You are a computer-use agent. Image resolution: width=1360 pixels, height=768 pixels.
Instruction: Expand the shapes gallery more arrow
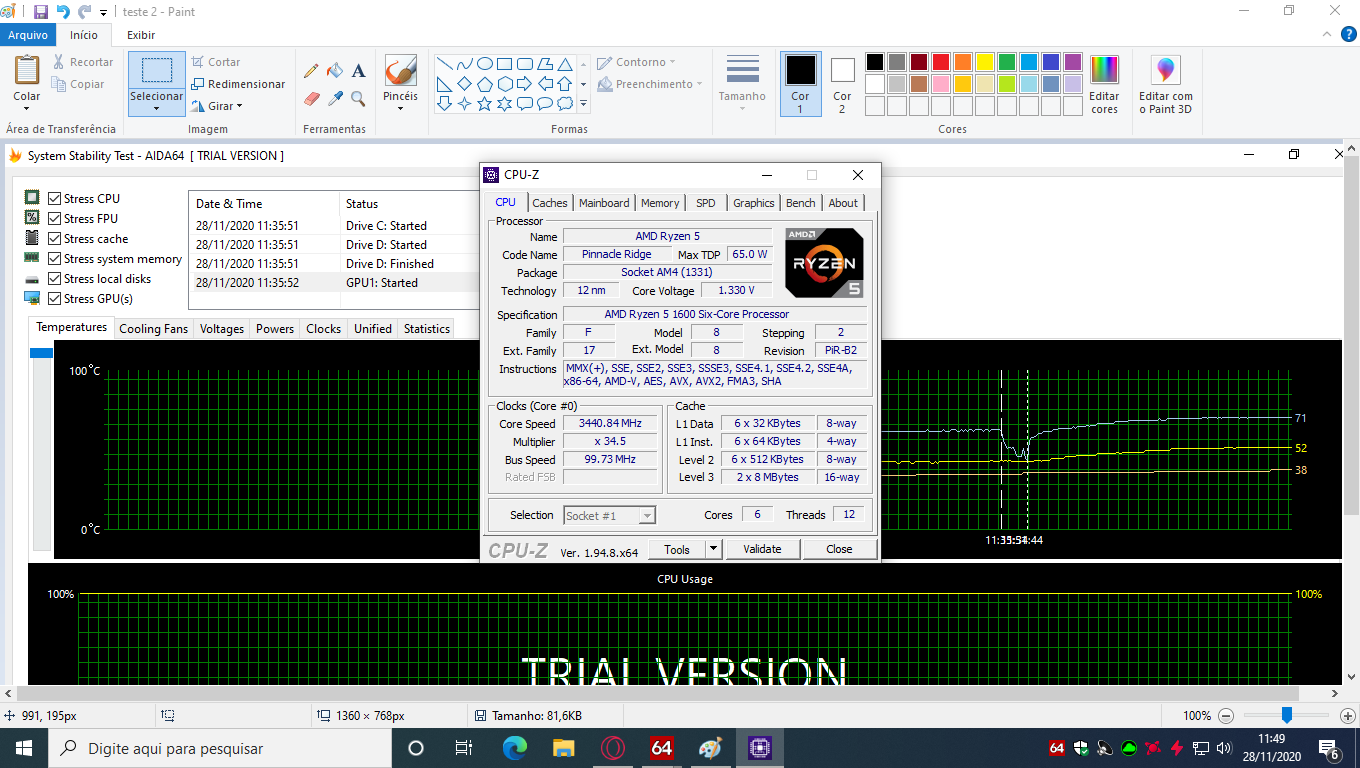583,103
